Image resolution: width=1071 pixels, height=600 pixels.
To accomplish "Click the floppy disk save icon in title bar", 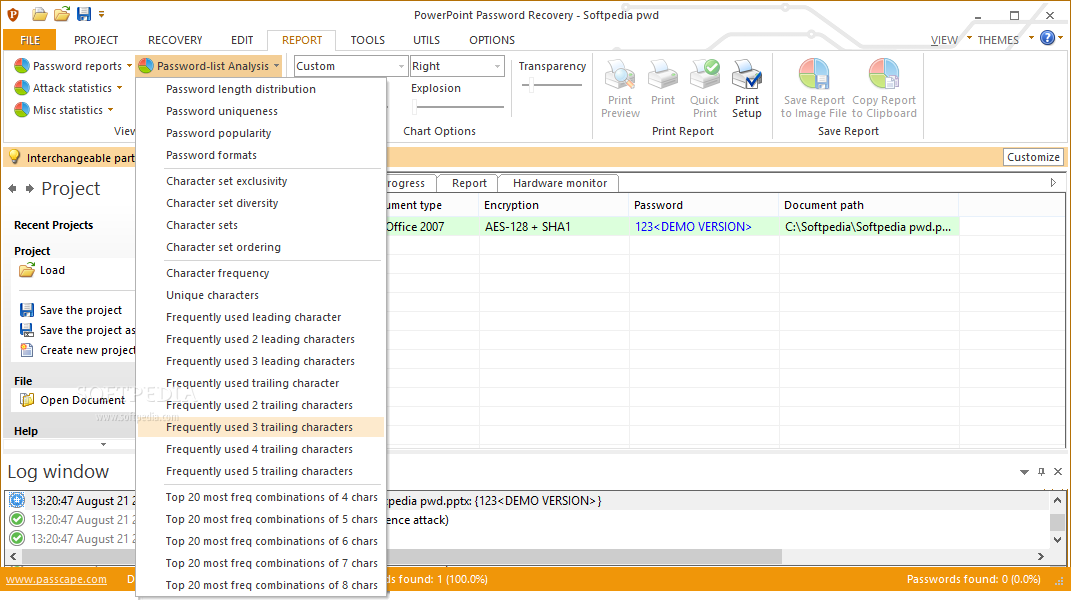I will [83, 14].
